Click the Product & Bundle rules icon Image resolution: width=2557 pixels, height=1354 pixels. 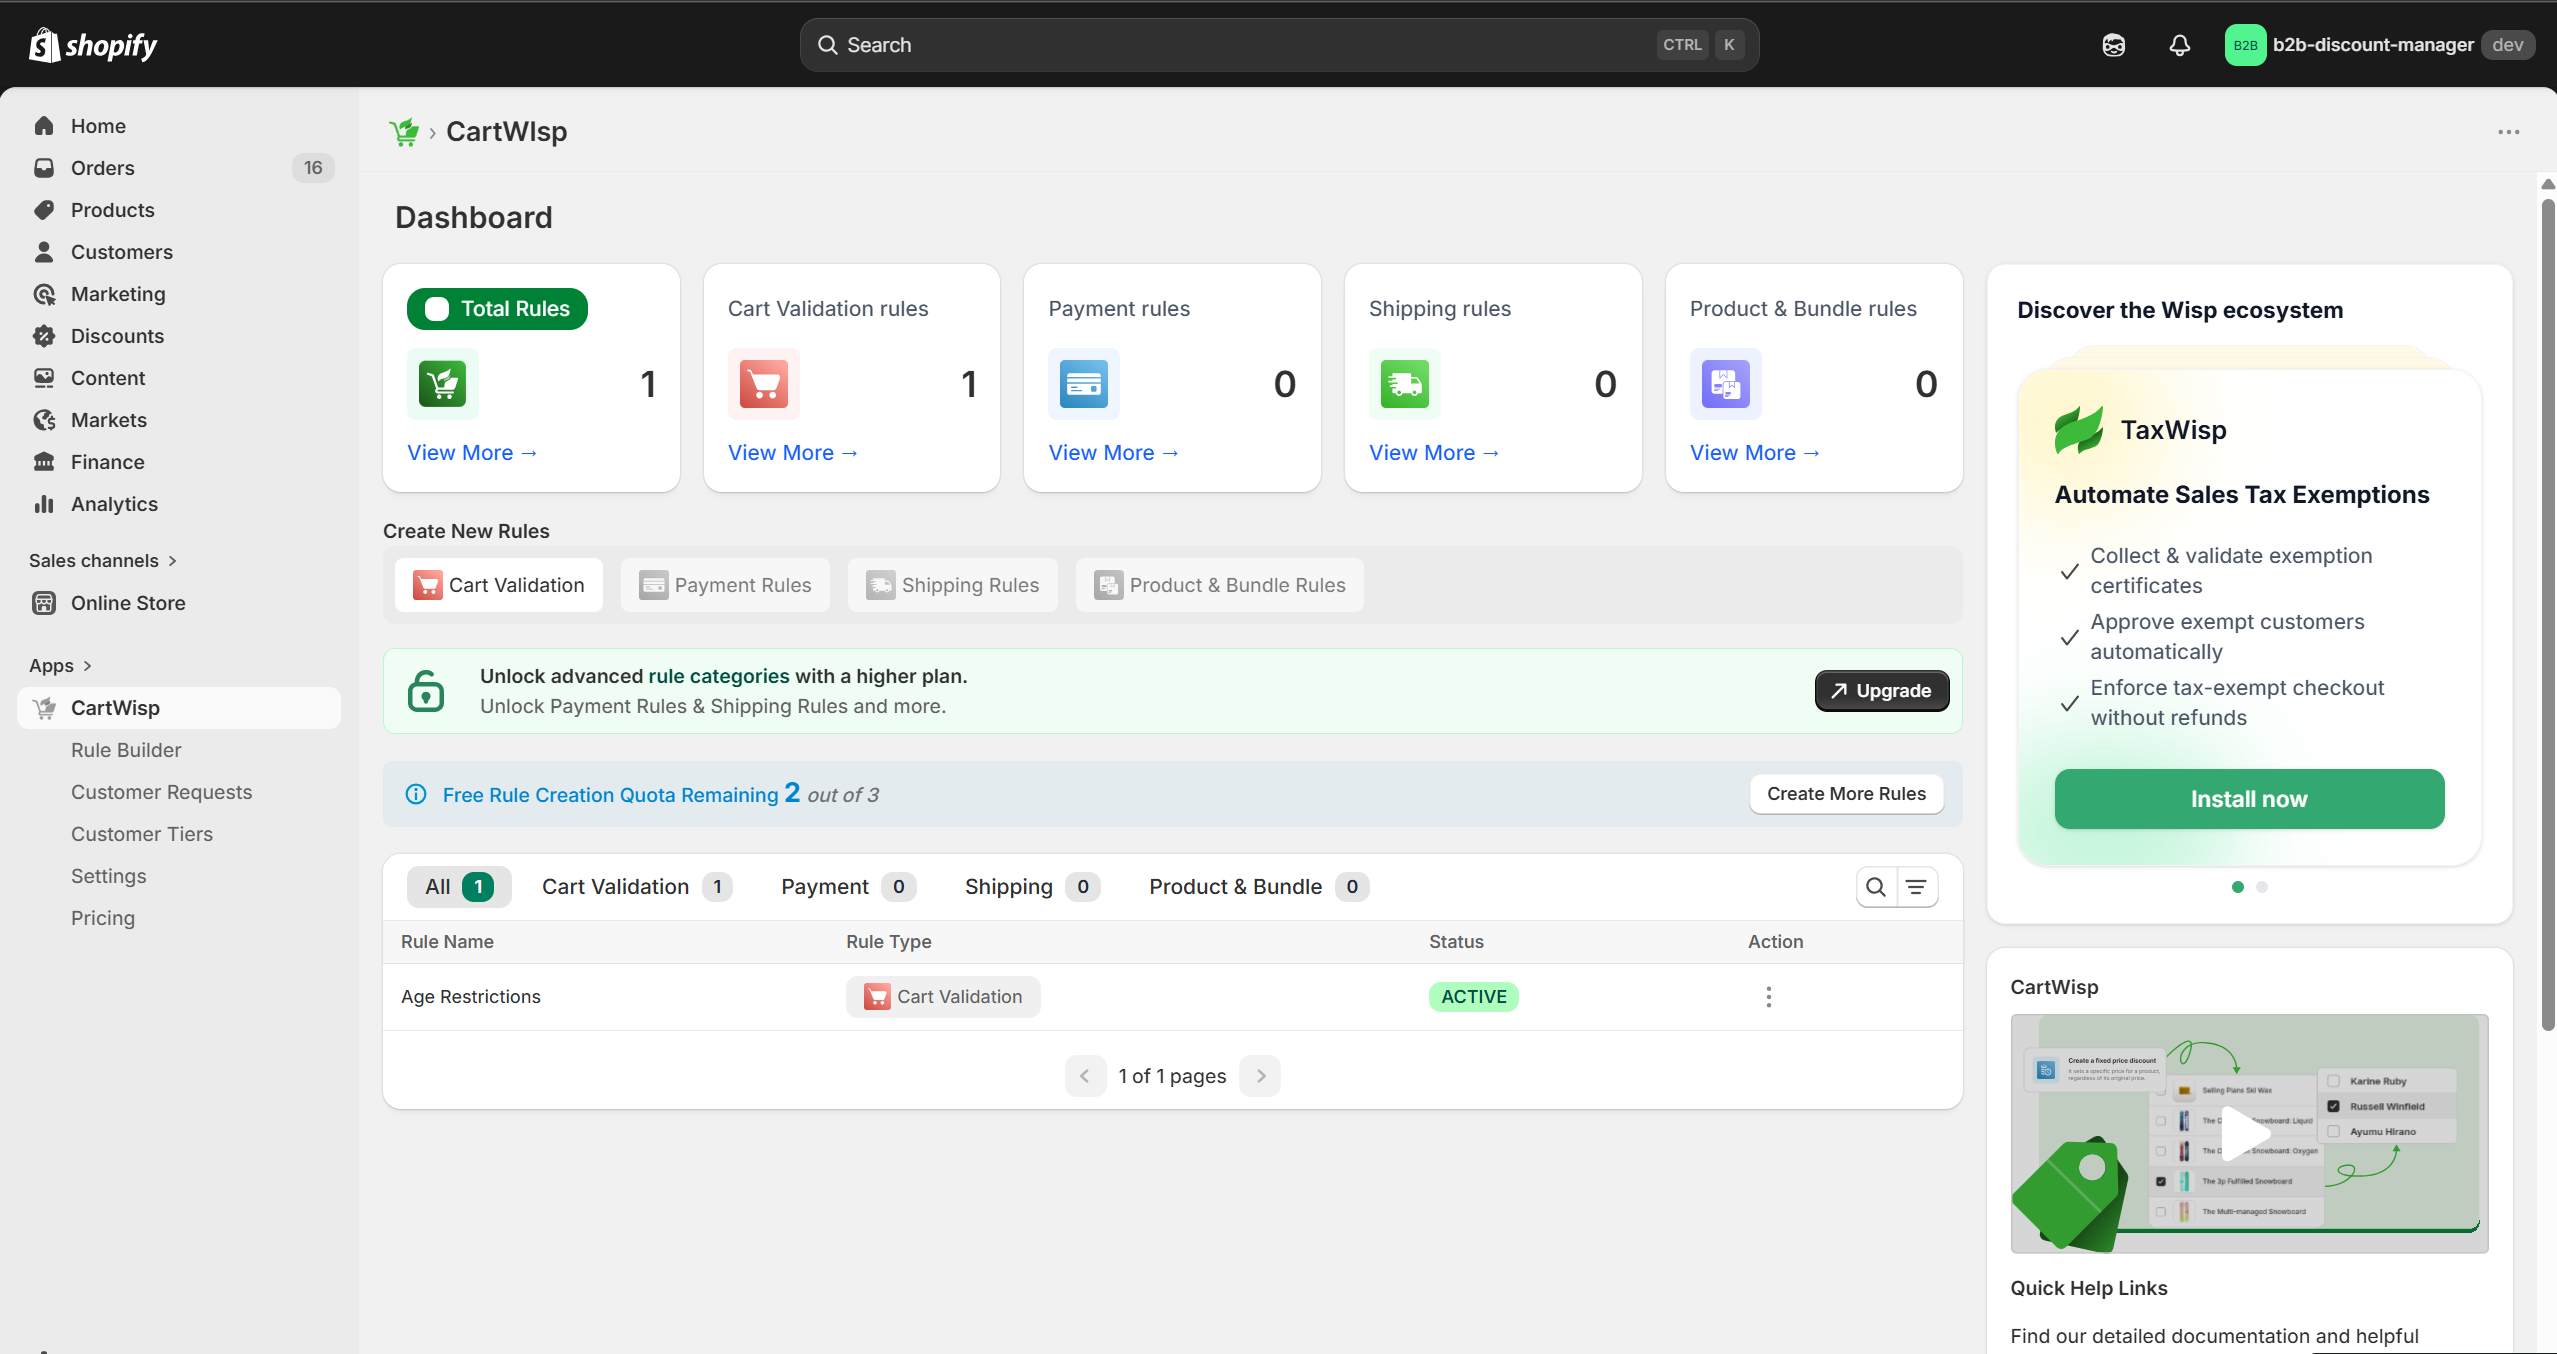1726,384
